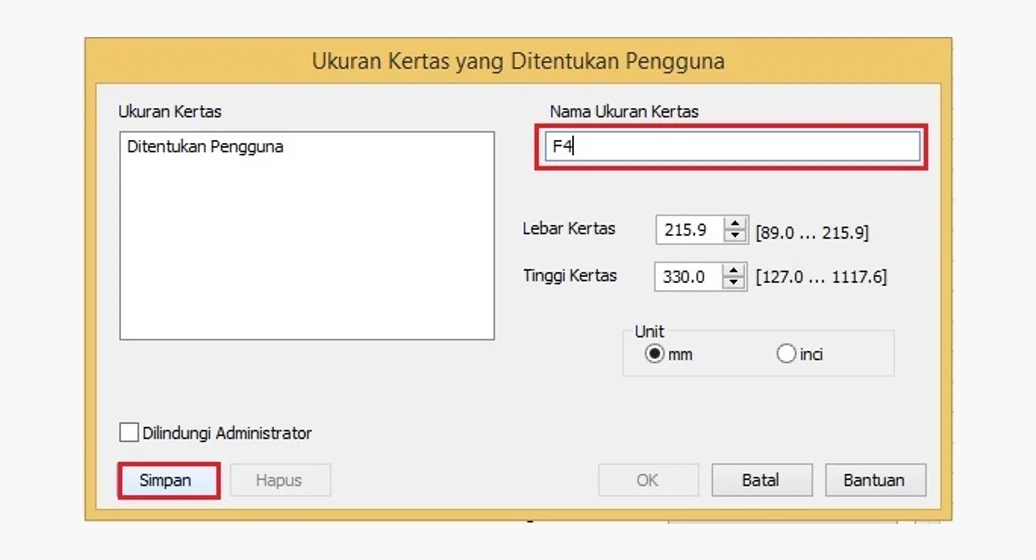Focus the Nama Ukuran Kertas field
Image resolution: width=1036 pixels, height=560 pixels.
(732, 147)
